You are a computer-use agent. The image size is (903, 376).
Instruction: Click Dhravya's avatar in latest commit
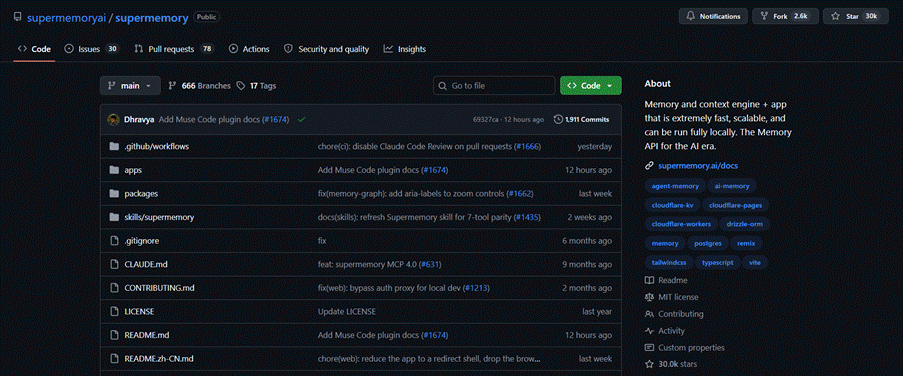(x=113, y=120)
